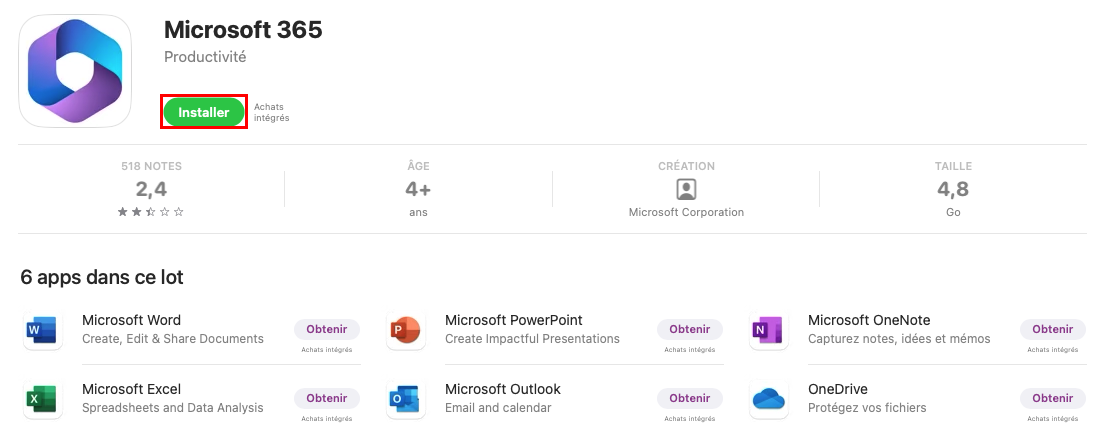Viewport: 1107px width, 434px height.
Task: Open the Microsoft PowerPoint app title
Action: pos(514,320)
